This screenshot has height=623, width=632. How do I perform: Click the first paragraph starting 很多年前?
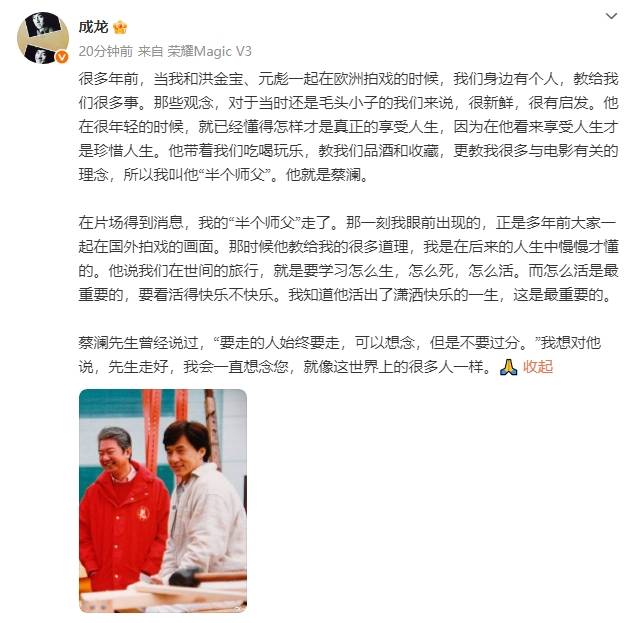tap(348, 127)
